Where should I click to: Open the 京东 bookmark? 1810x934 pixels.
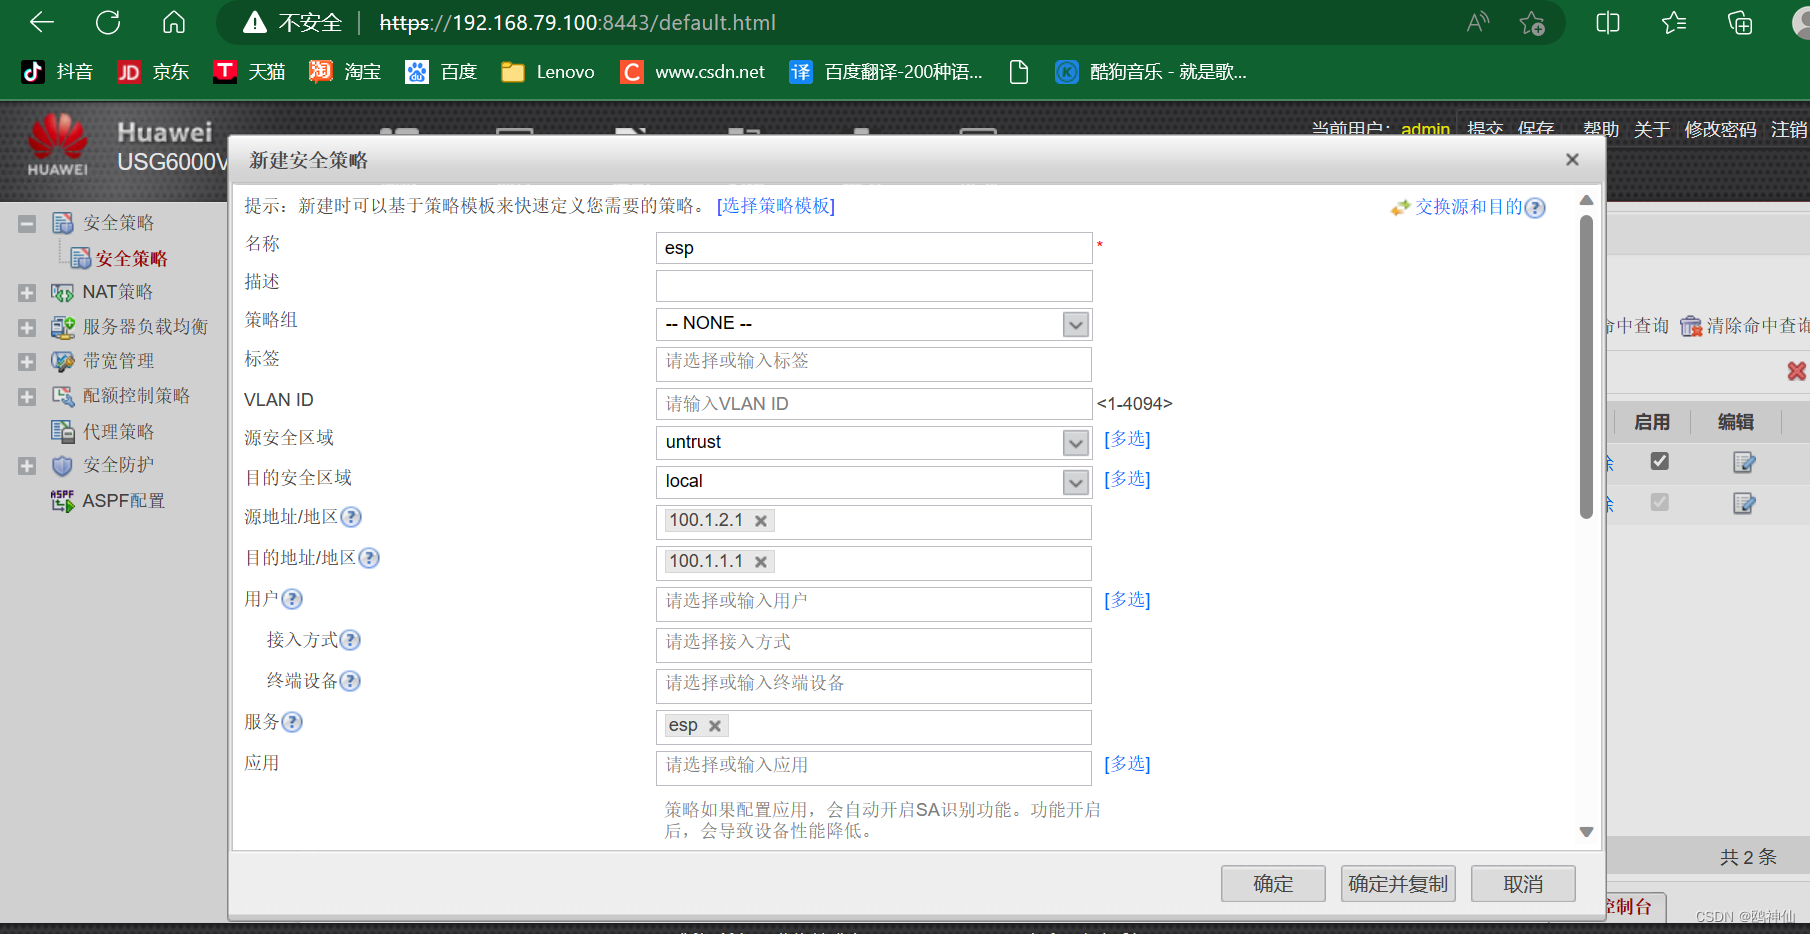click(153, 71)
